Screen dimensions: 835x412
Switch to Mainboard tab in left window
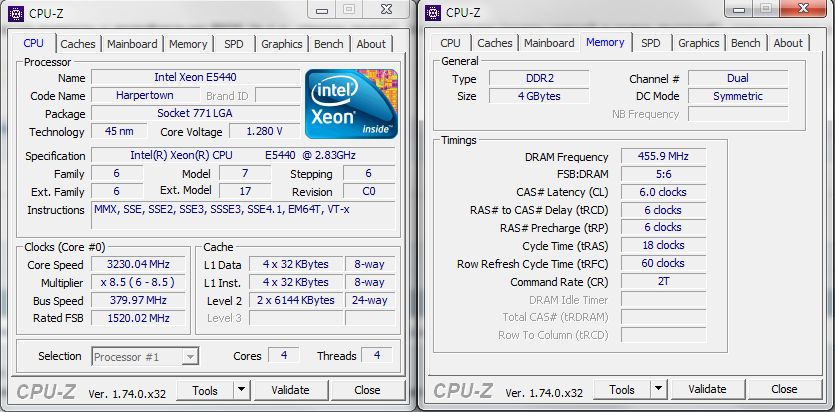point(132,44)
